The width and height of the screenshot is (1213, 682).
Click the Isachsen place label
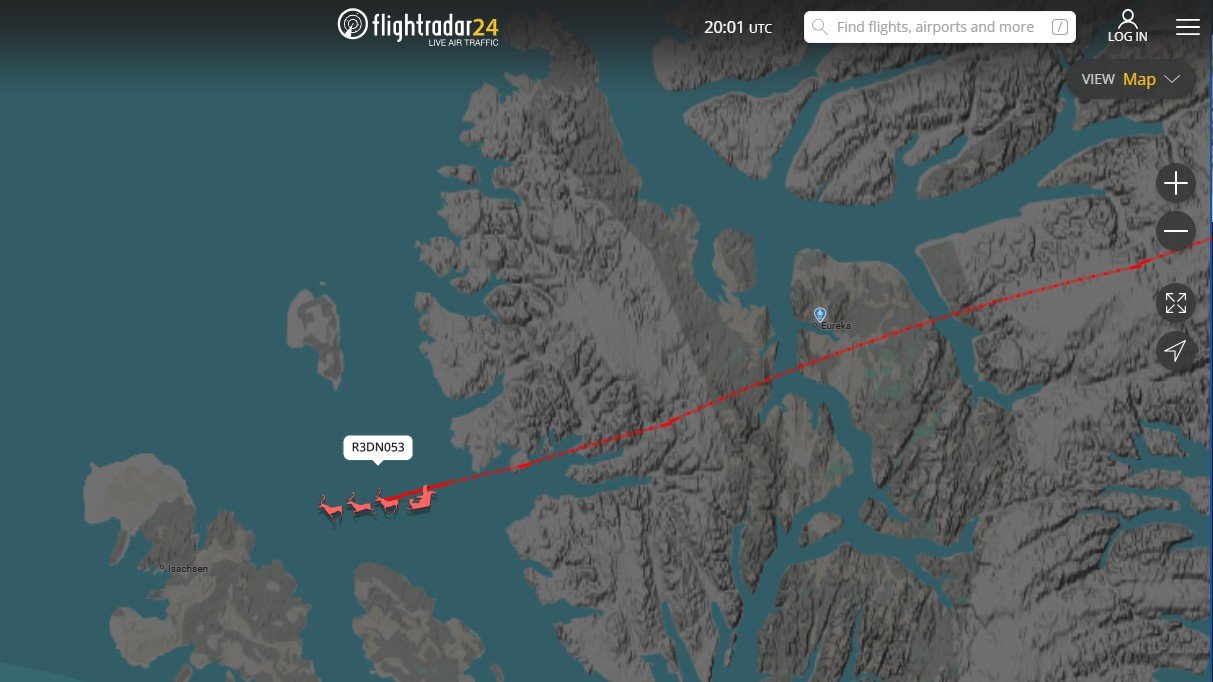(187, 568)
